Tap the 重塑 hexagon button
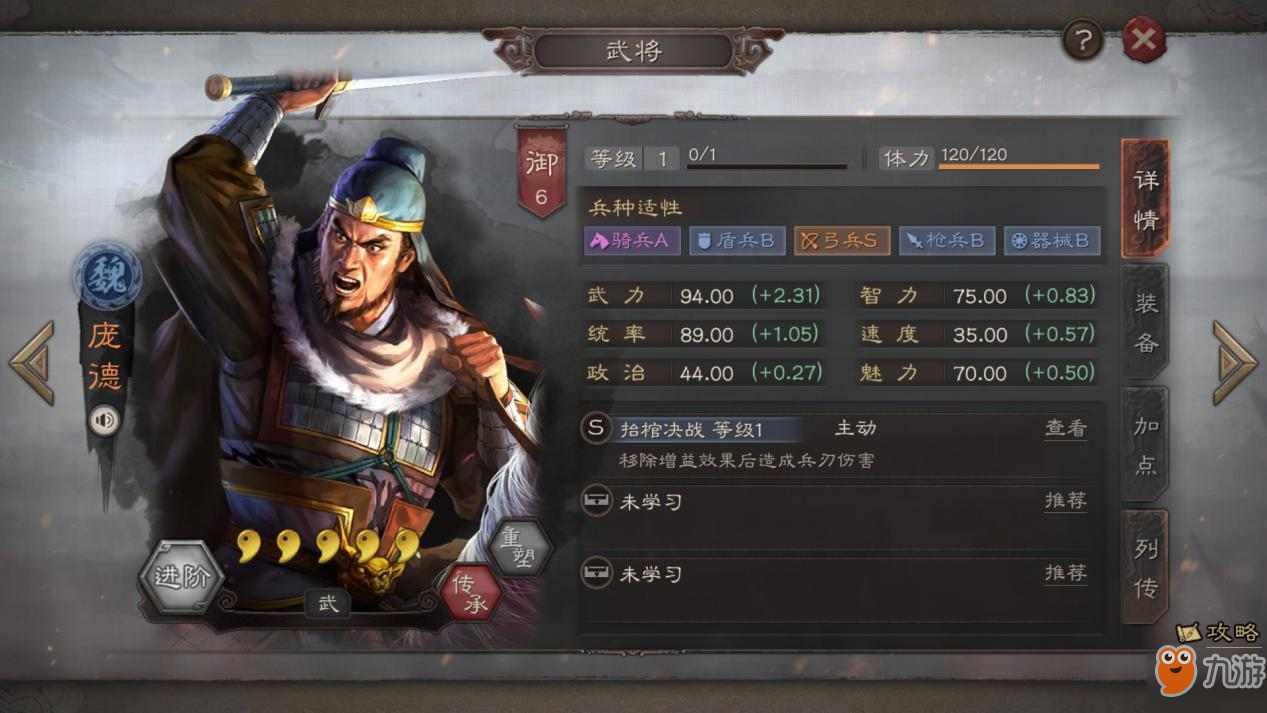Viewport: 1267px width, 713px height. pos(519,548)
